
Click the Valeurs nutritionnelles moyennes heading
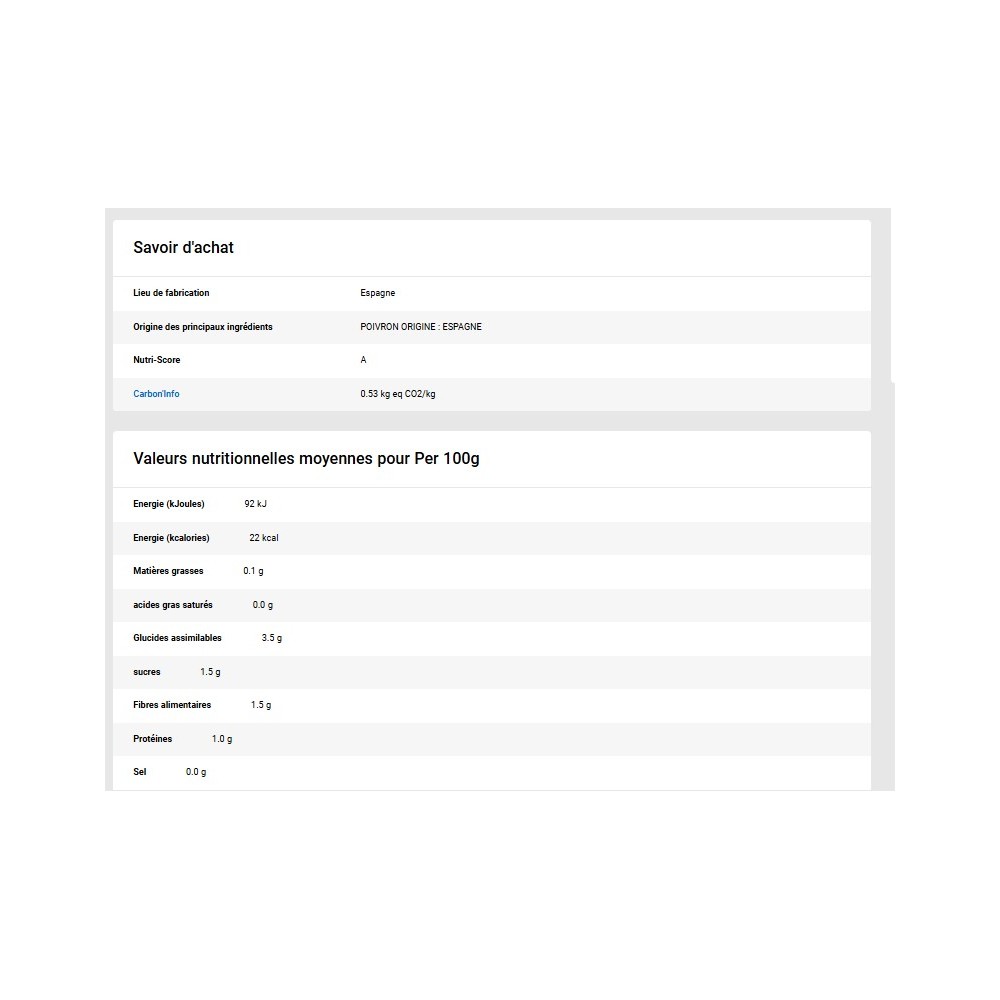(x=306, y=459)
